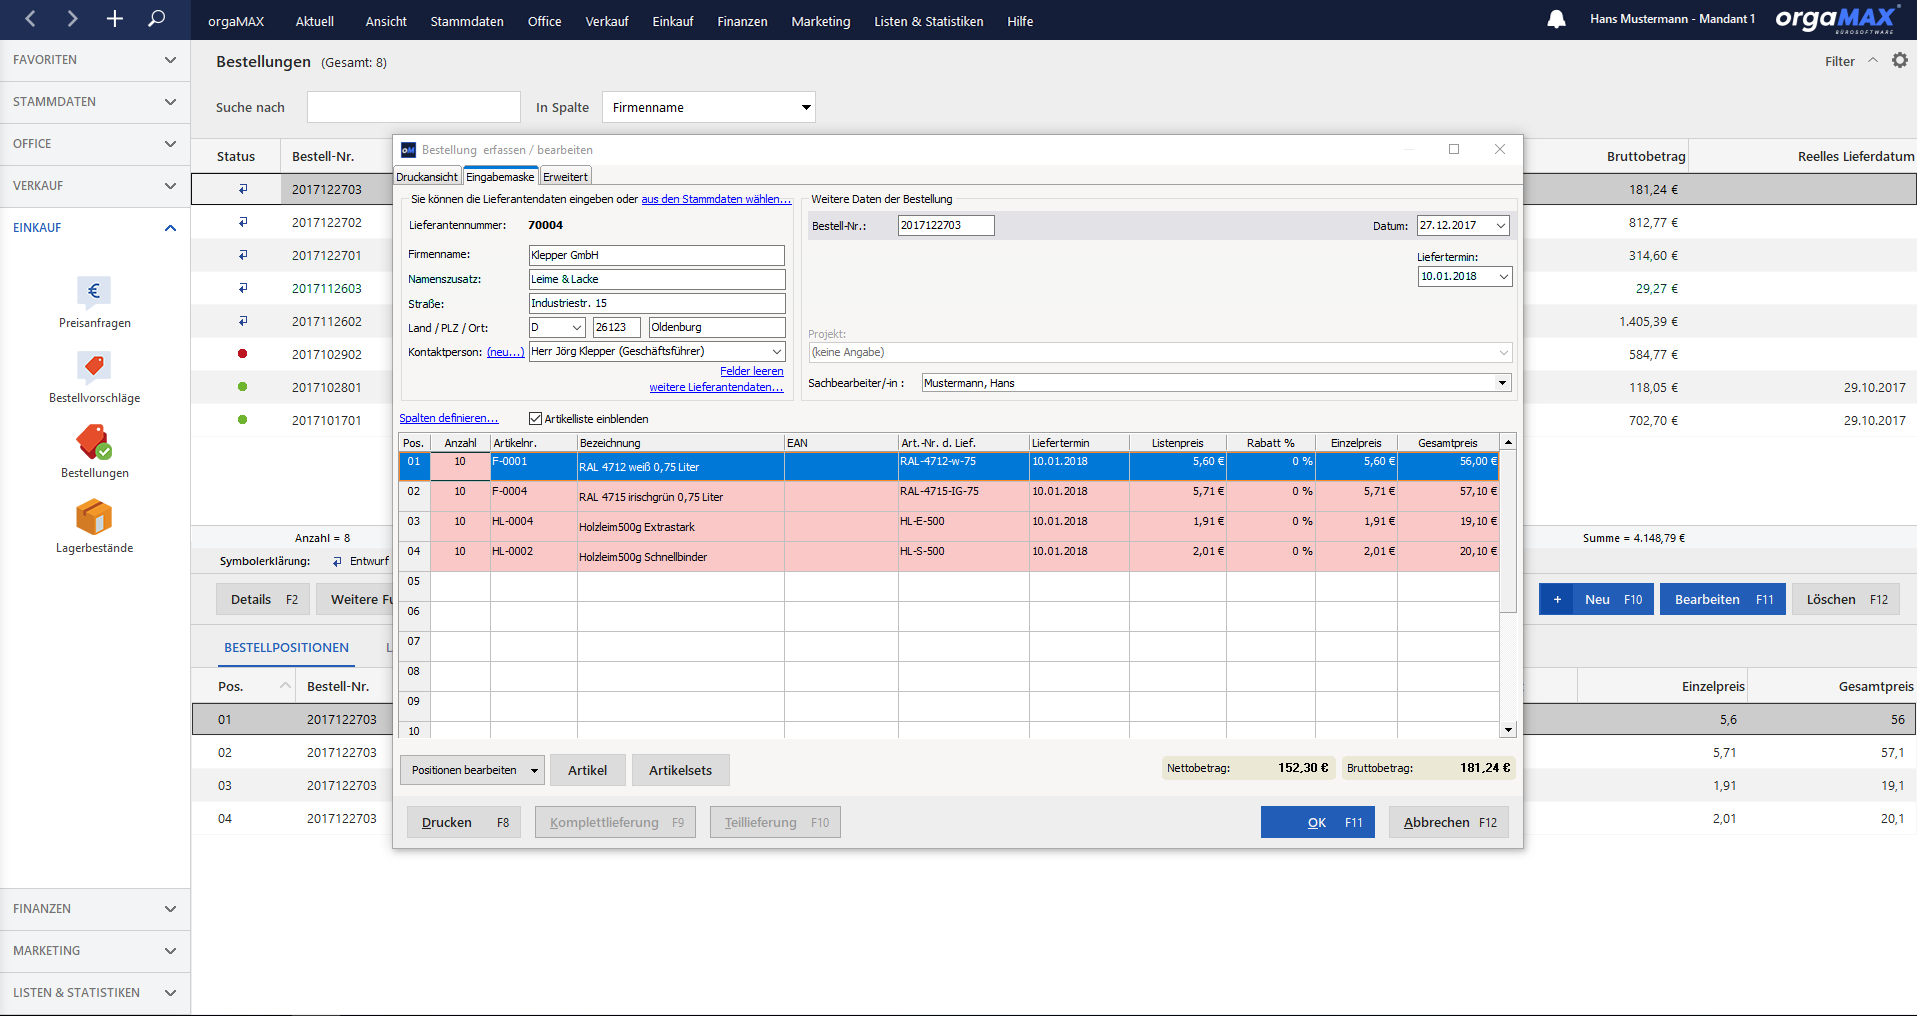Collapse the Einkauf sidebar section
Screen dimensions: 1917x1016
tap(95, 228)
